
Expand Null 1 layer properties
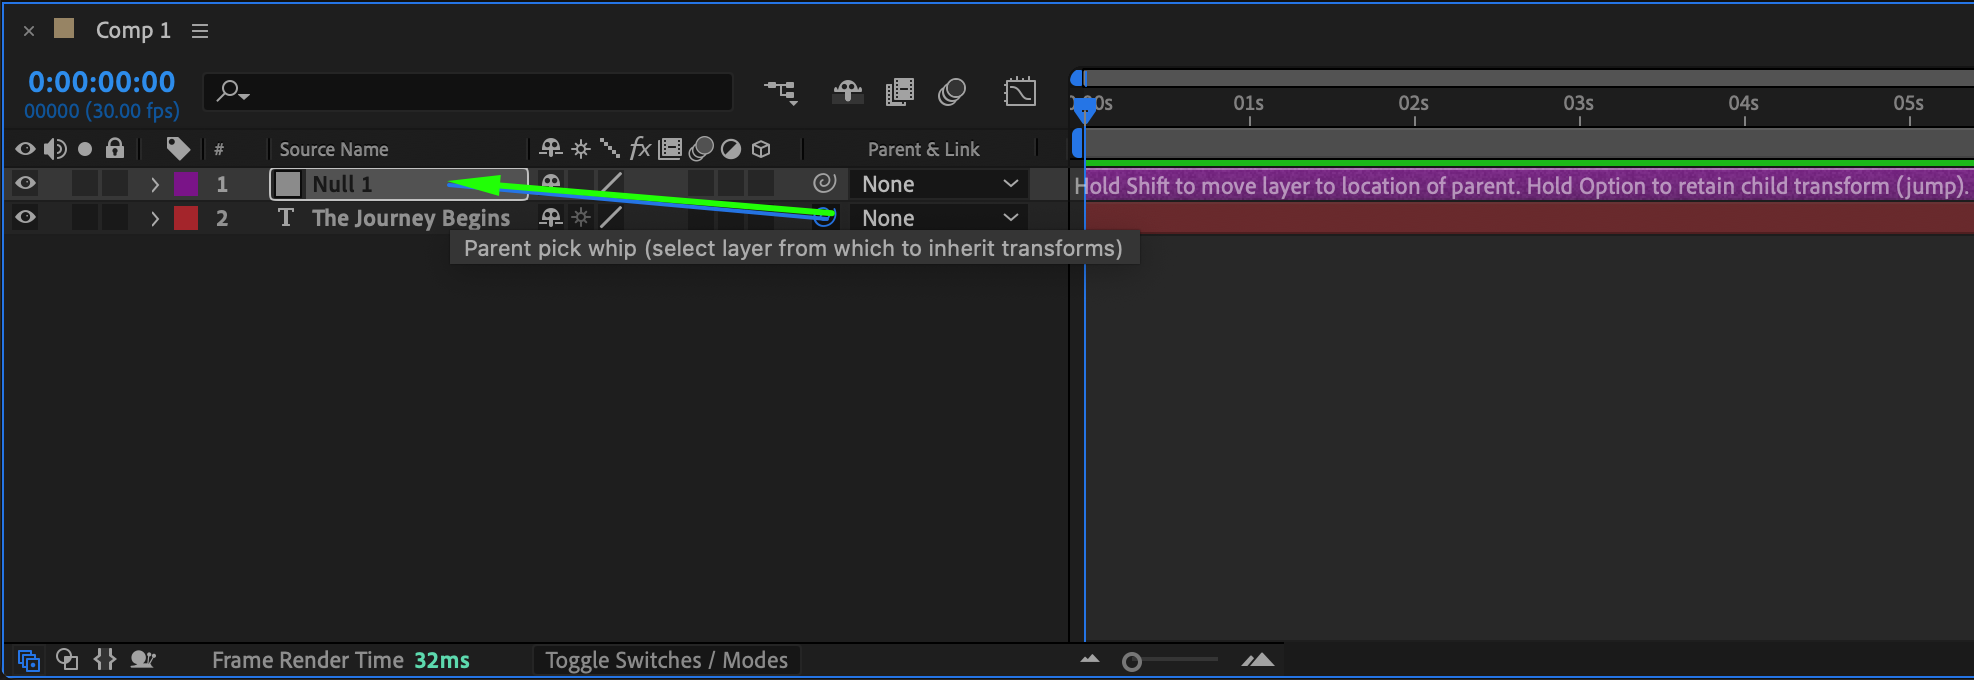155,184
